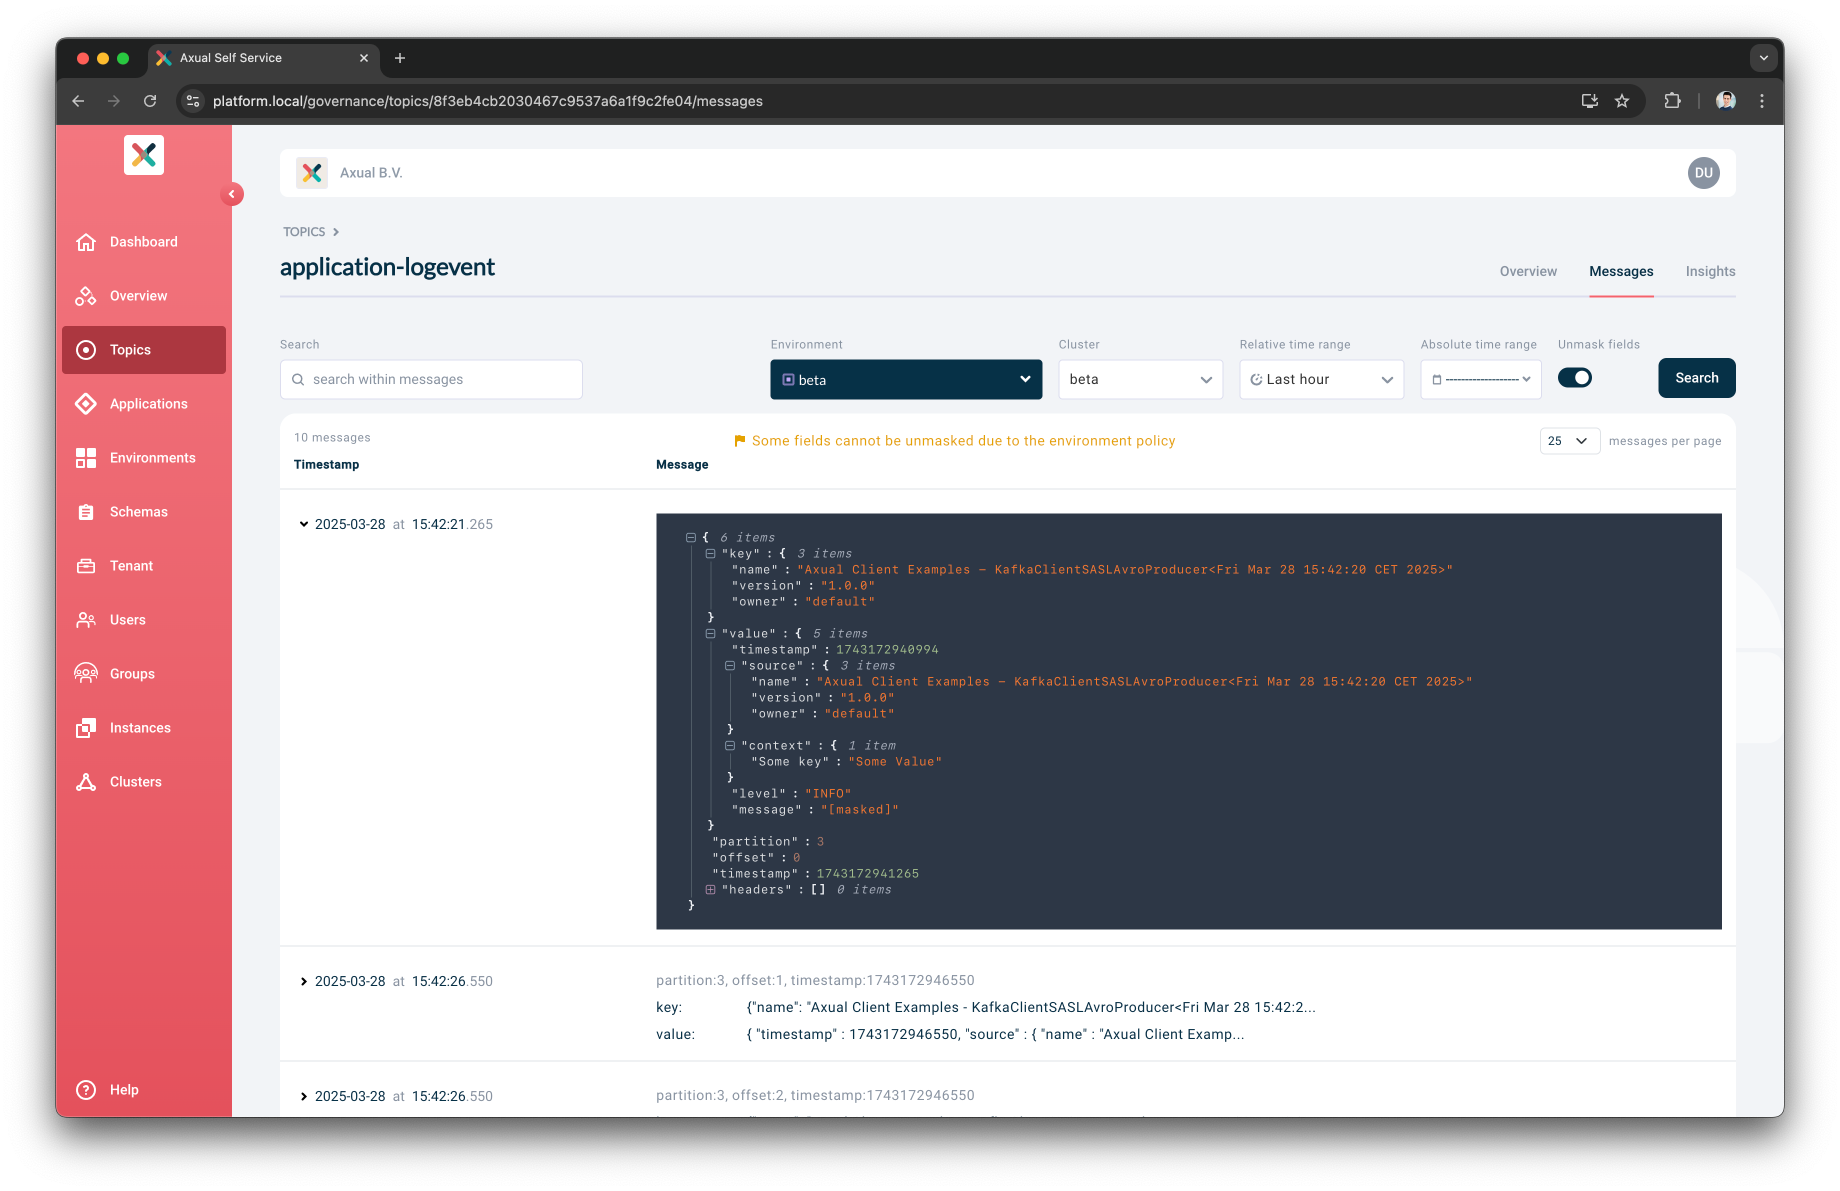Go to Clusters via its sidebar icon
Viewport: 1840px width, 1191px height.
[86, 782]
